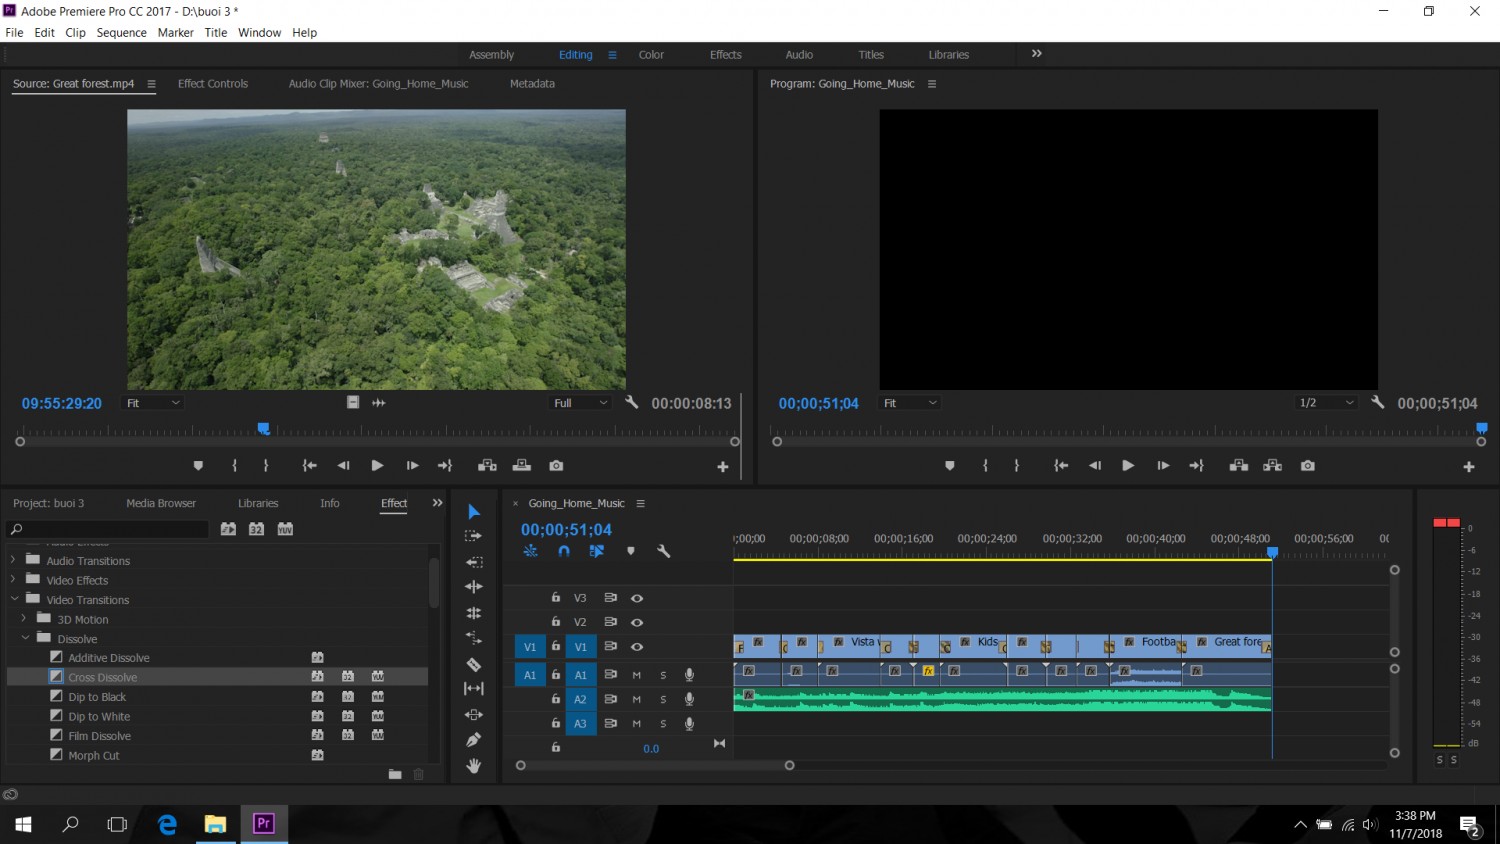Play the Program monitor sequence

(x=1128, y=466)
